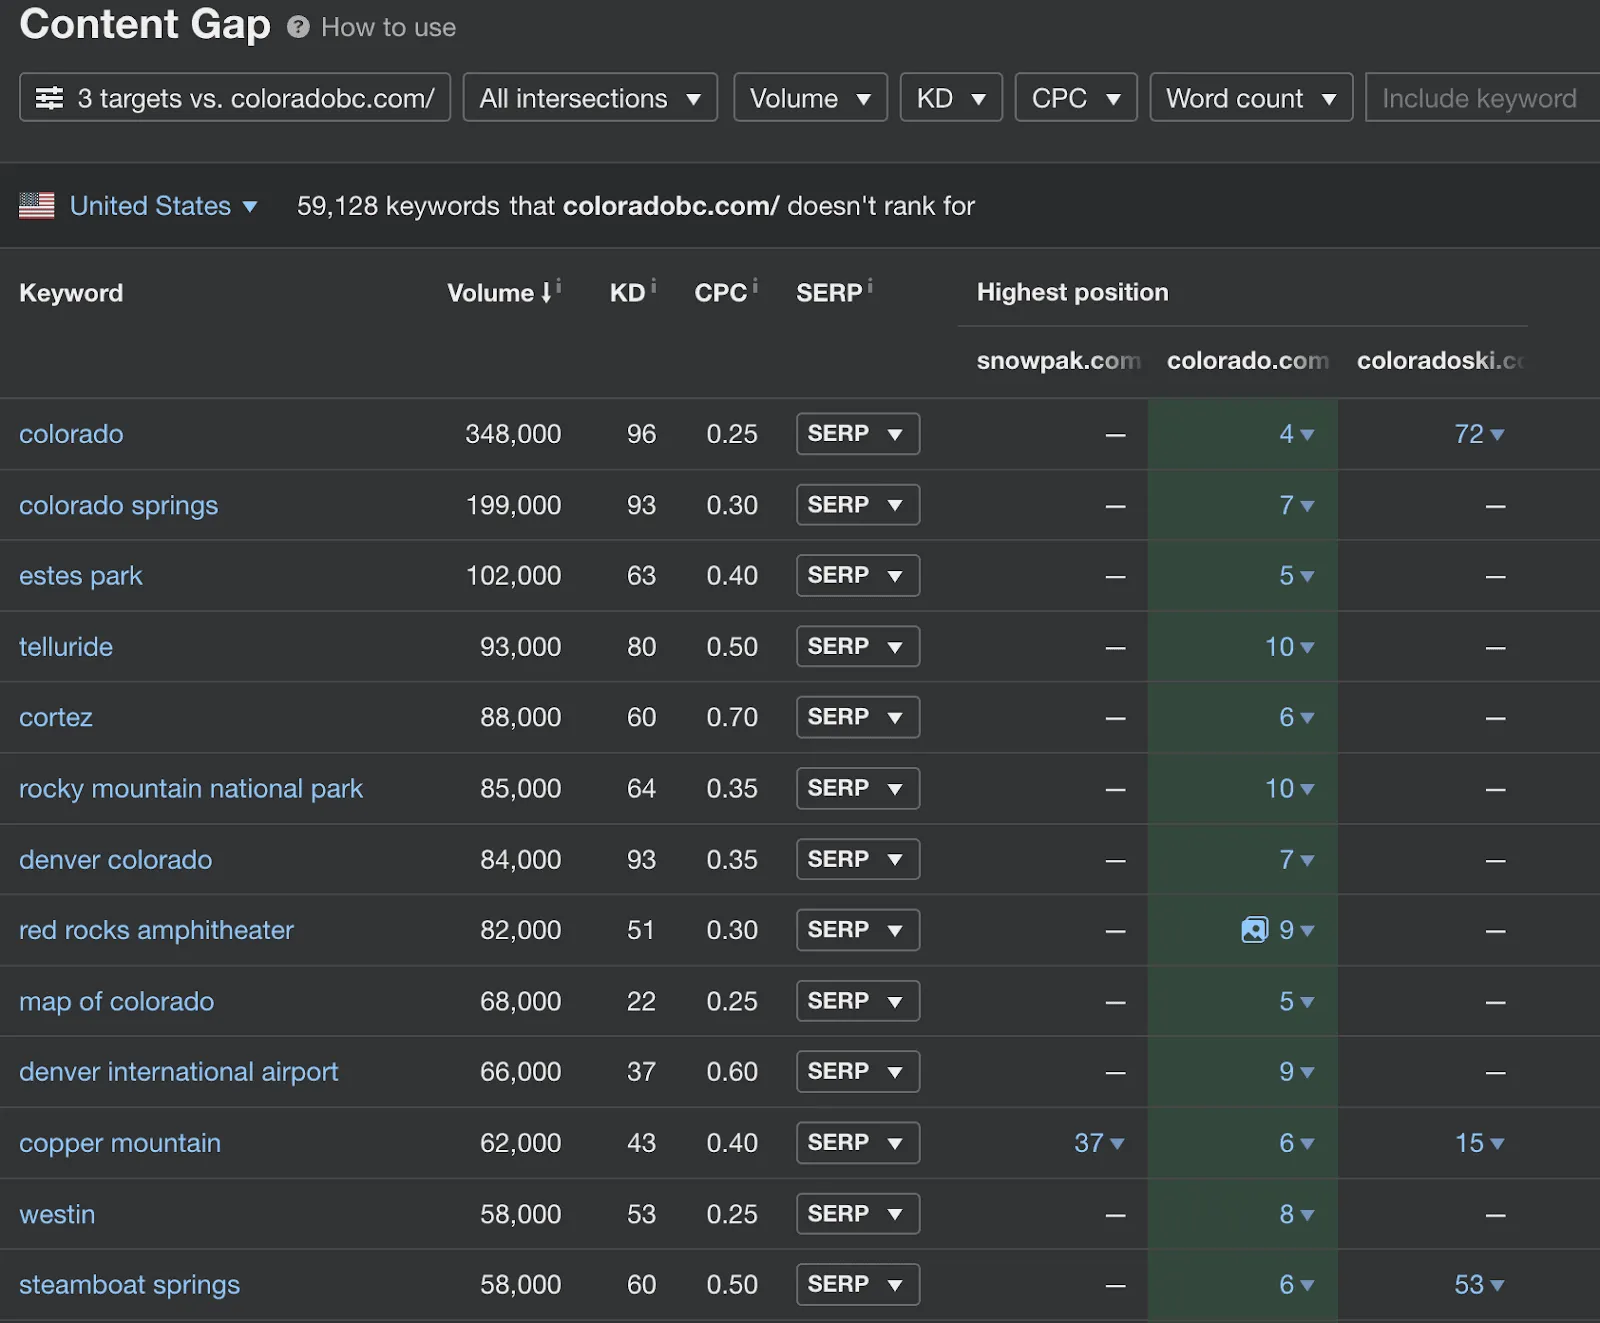Open the Volume filter dropdown

tap(810, 97)
